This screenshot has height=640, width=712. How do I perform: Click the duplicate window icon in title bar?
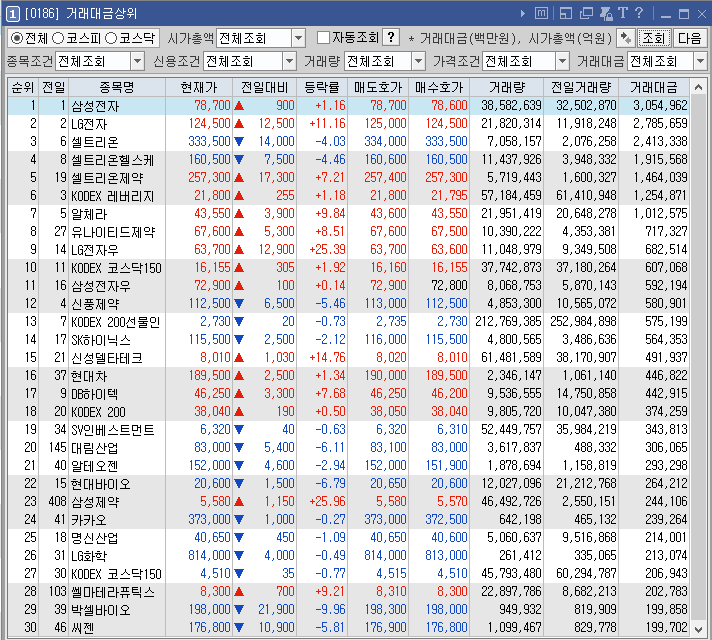click(586, 14)
